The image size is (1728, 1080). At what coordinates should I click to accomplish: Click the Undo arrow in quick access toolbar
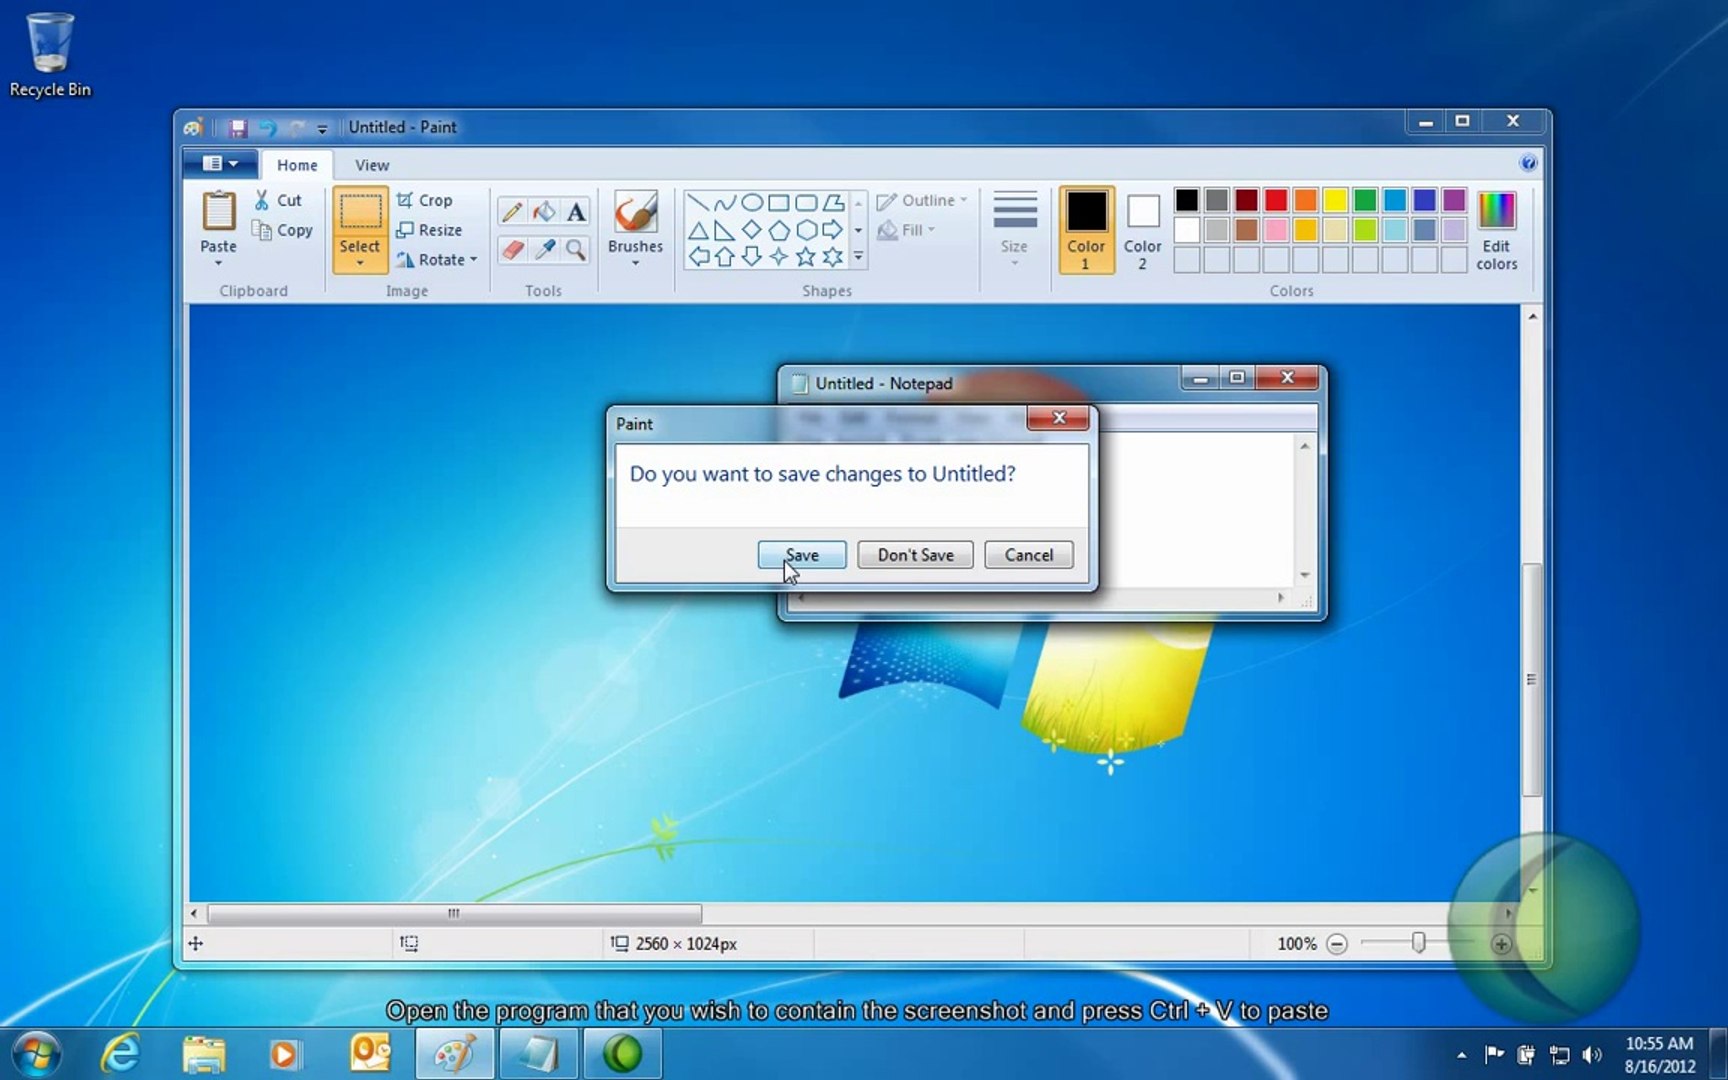pos(267,128)
